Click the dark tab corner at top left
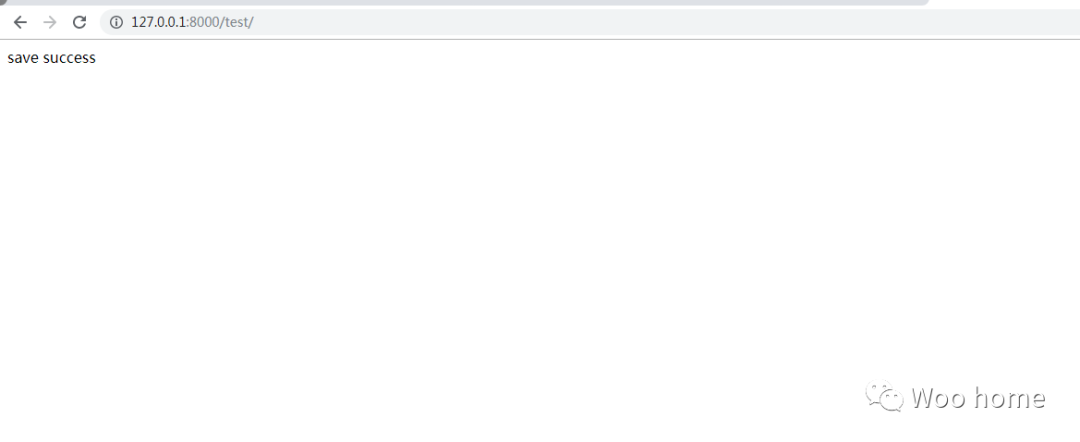The image size is (1080, 442). (3, 2)
